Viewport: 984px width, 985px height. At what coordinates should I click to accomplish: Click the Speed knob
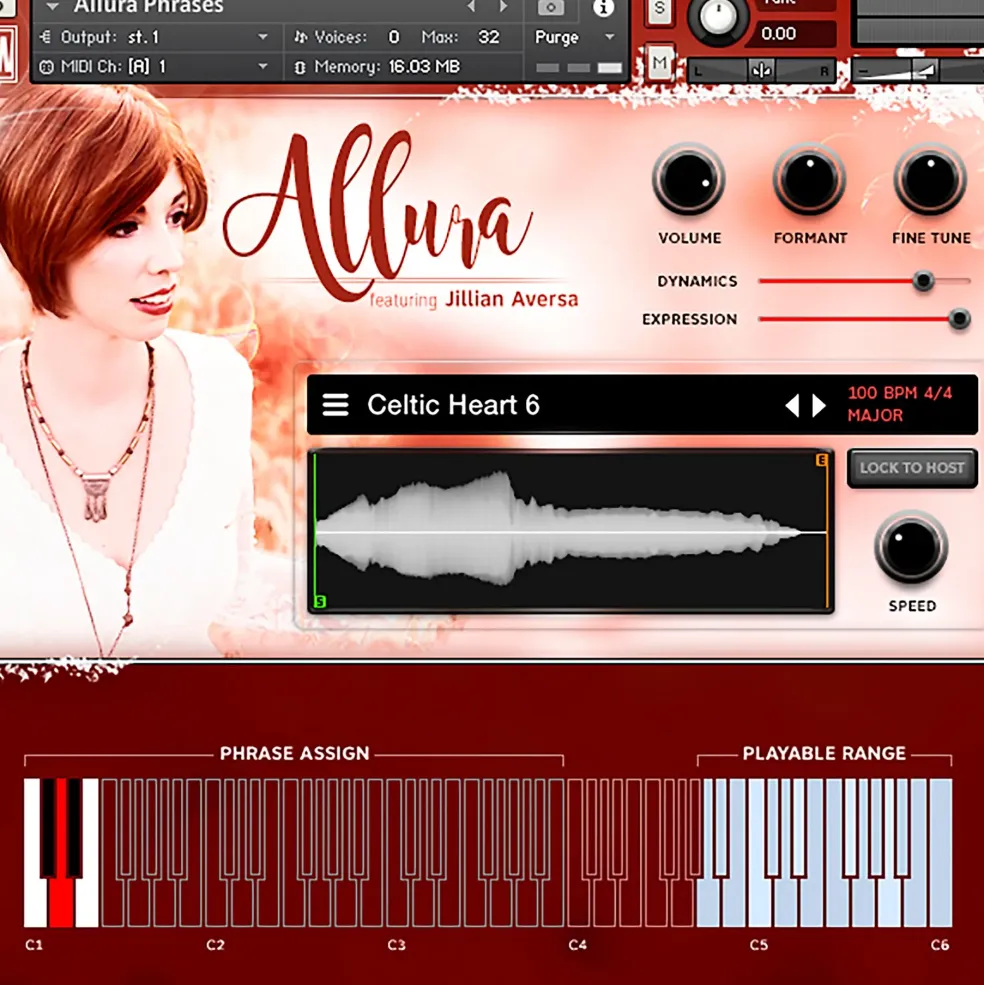coord(911,547)
